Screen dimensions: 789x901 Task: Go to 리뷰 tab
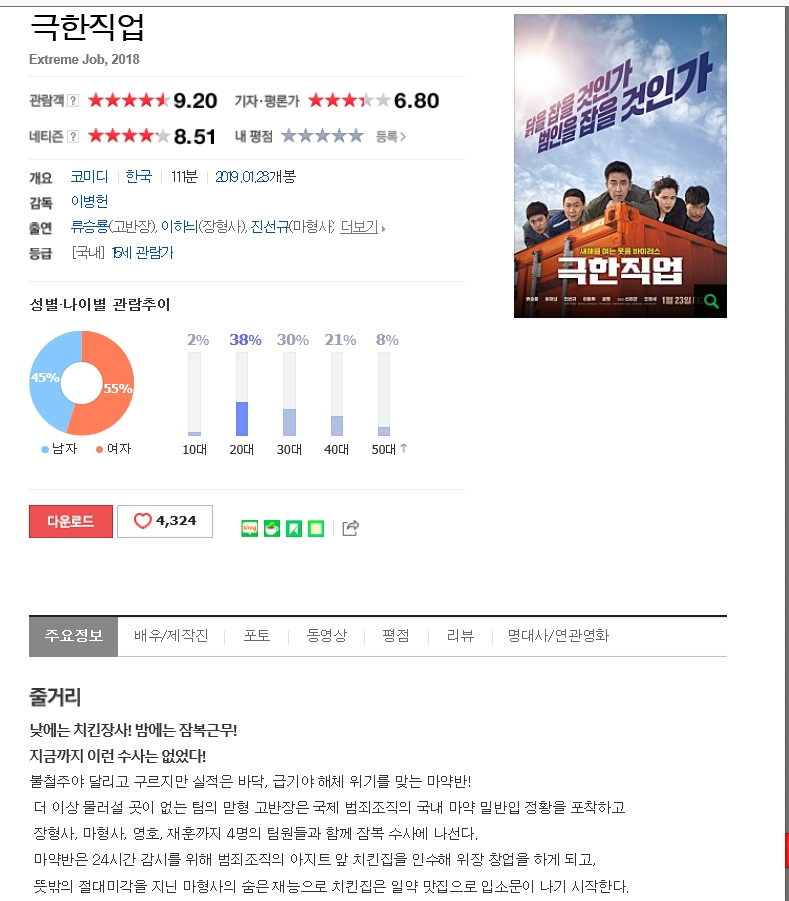(460, 636)
